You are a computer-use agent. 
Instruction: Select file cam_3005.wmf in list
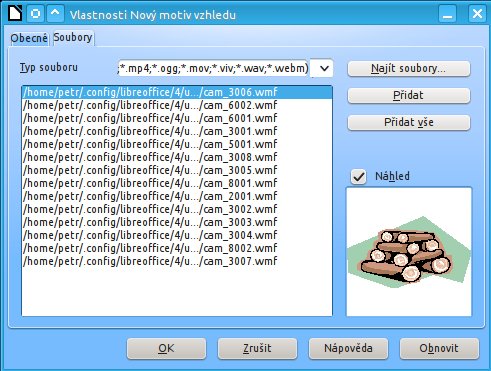[x=177, y=170]
